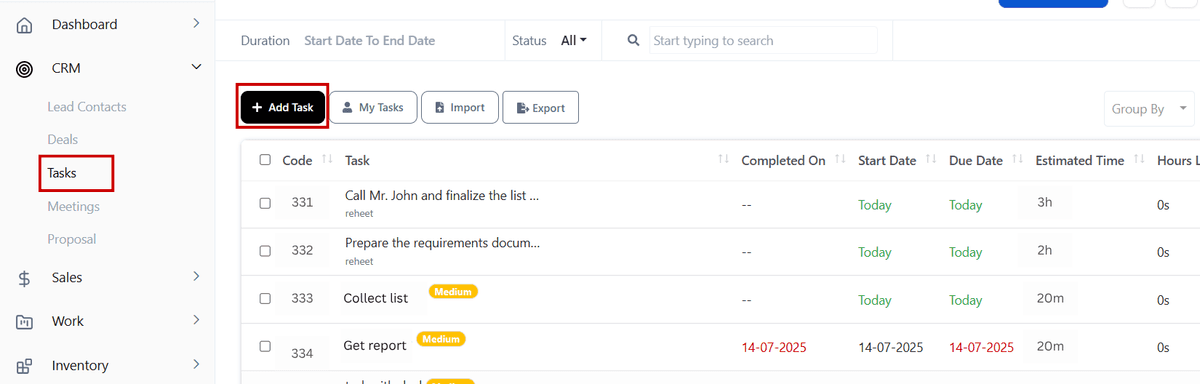Go to Deals in sidebar

[62, 140]
